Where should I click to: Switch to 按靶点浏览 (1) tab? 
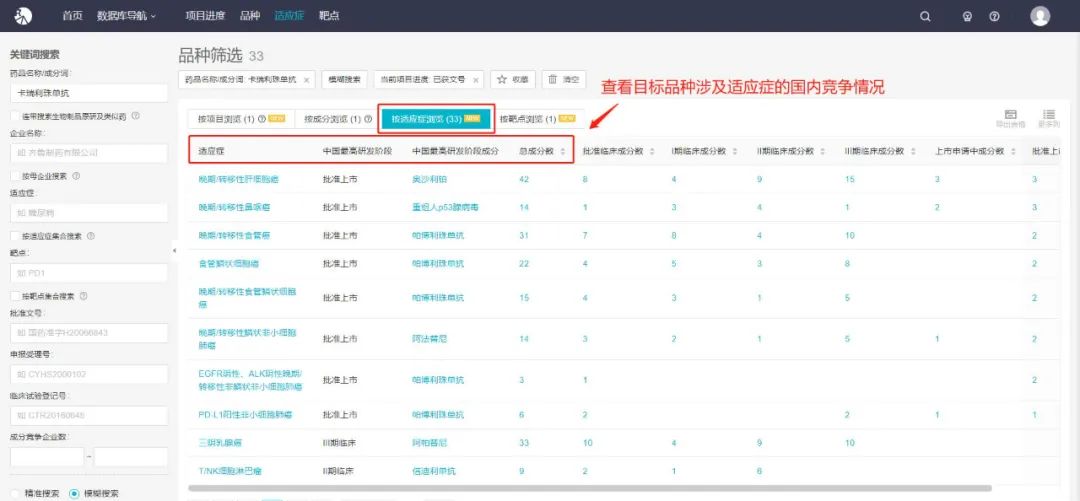538,119
